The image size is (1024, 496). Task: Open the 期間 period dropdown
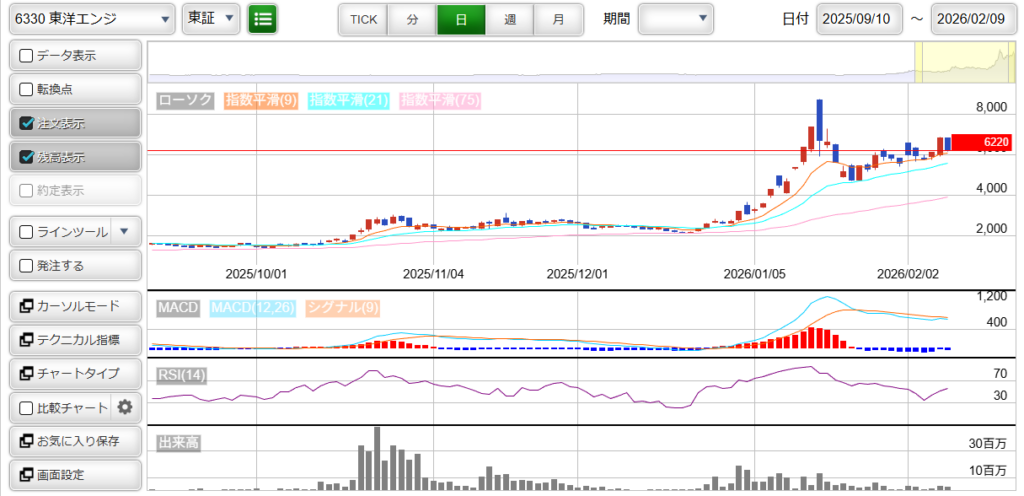tap(676, 19)
